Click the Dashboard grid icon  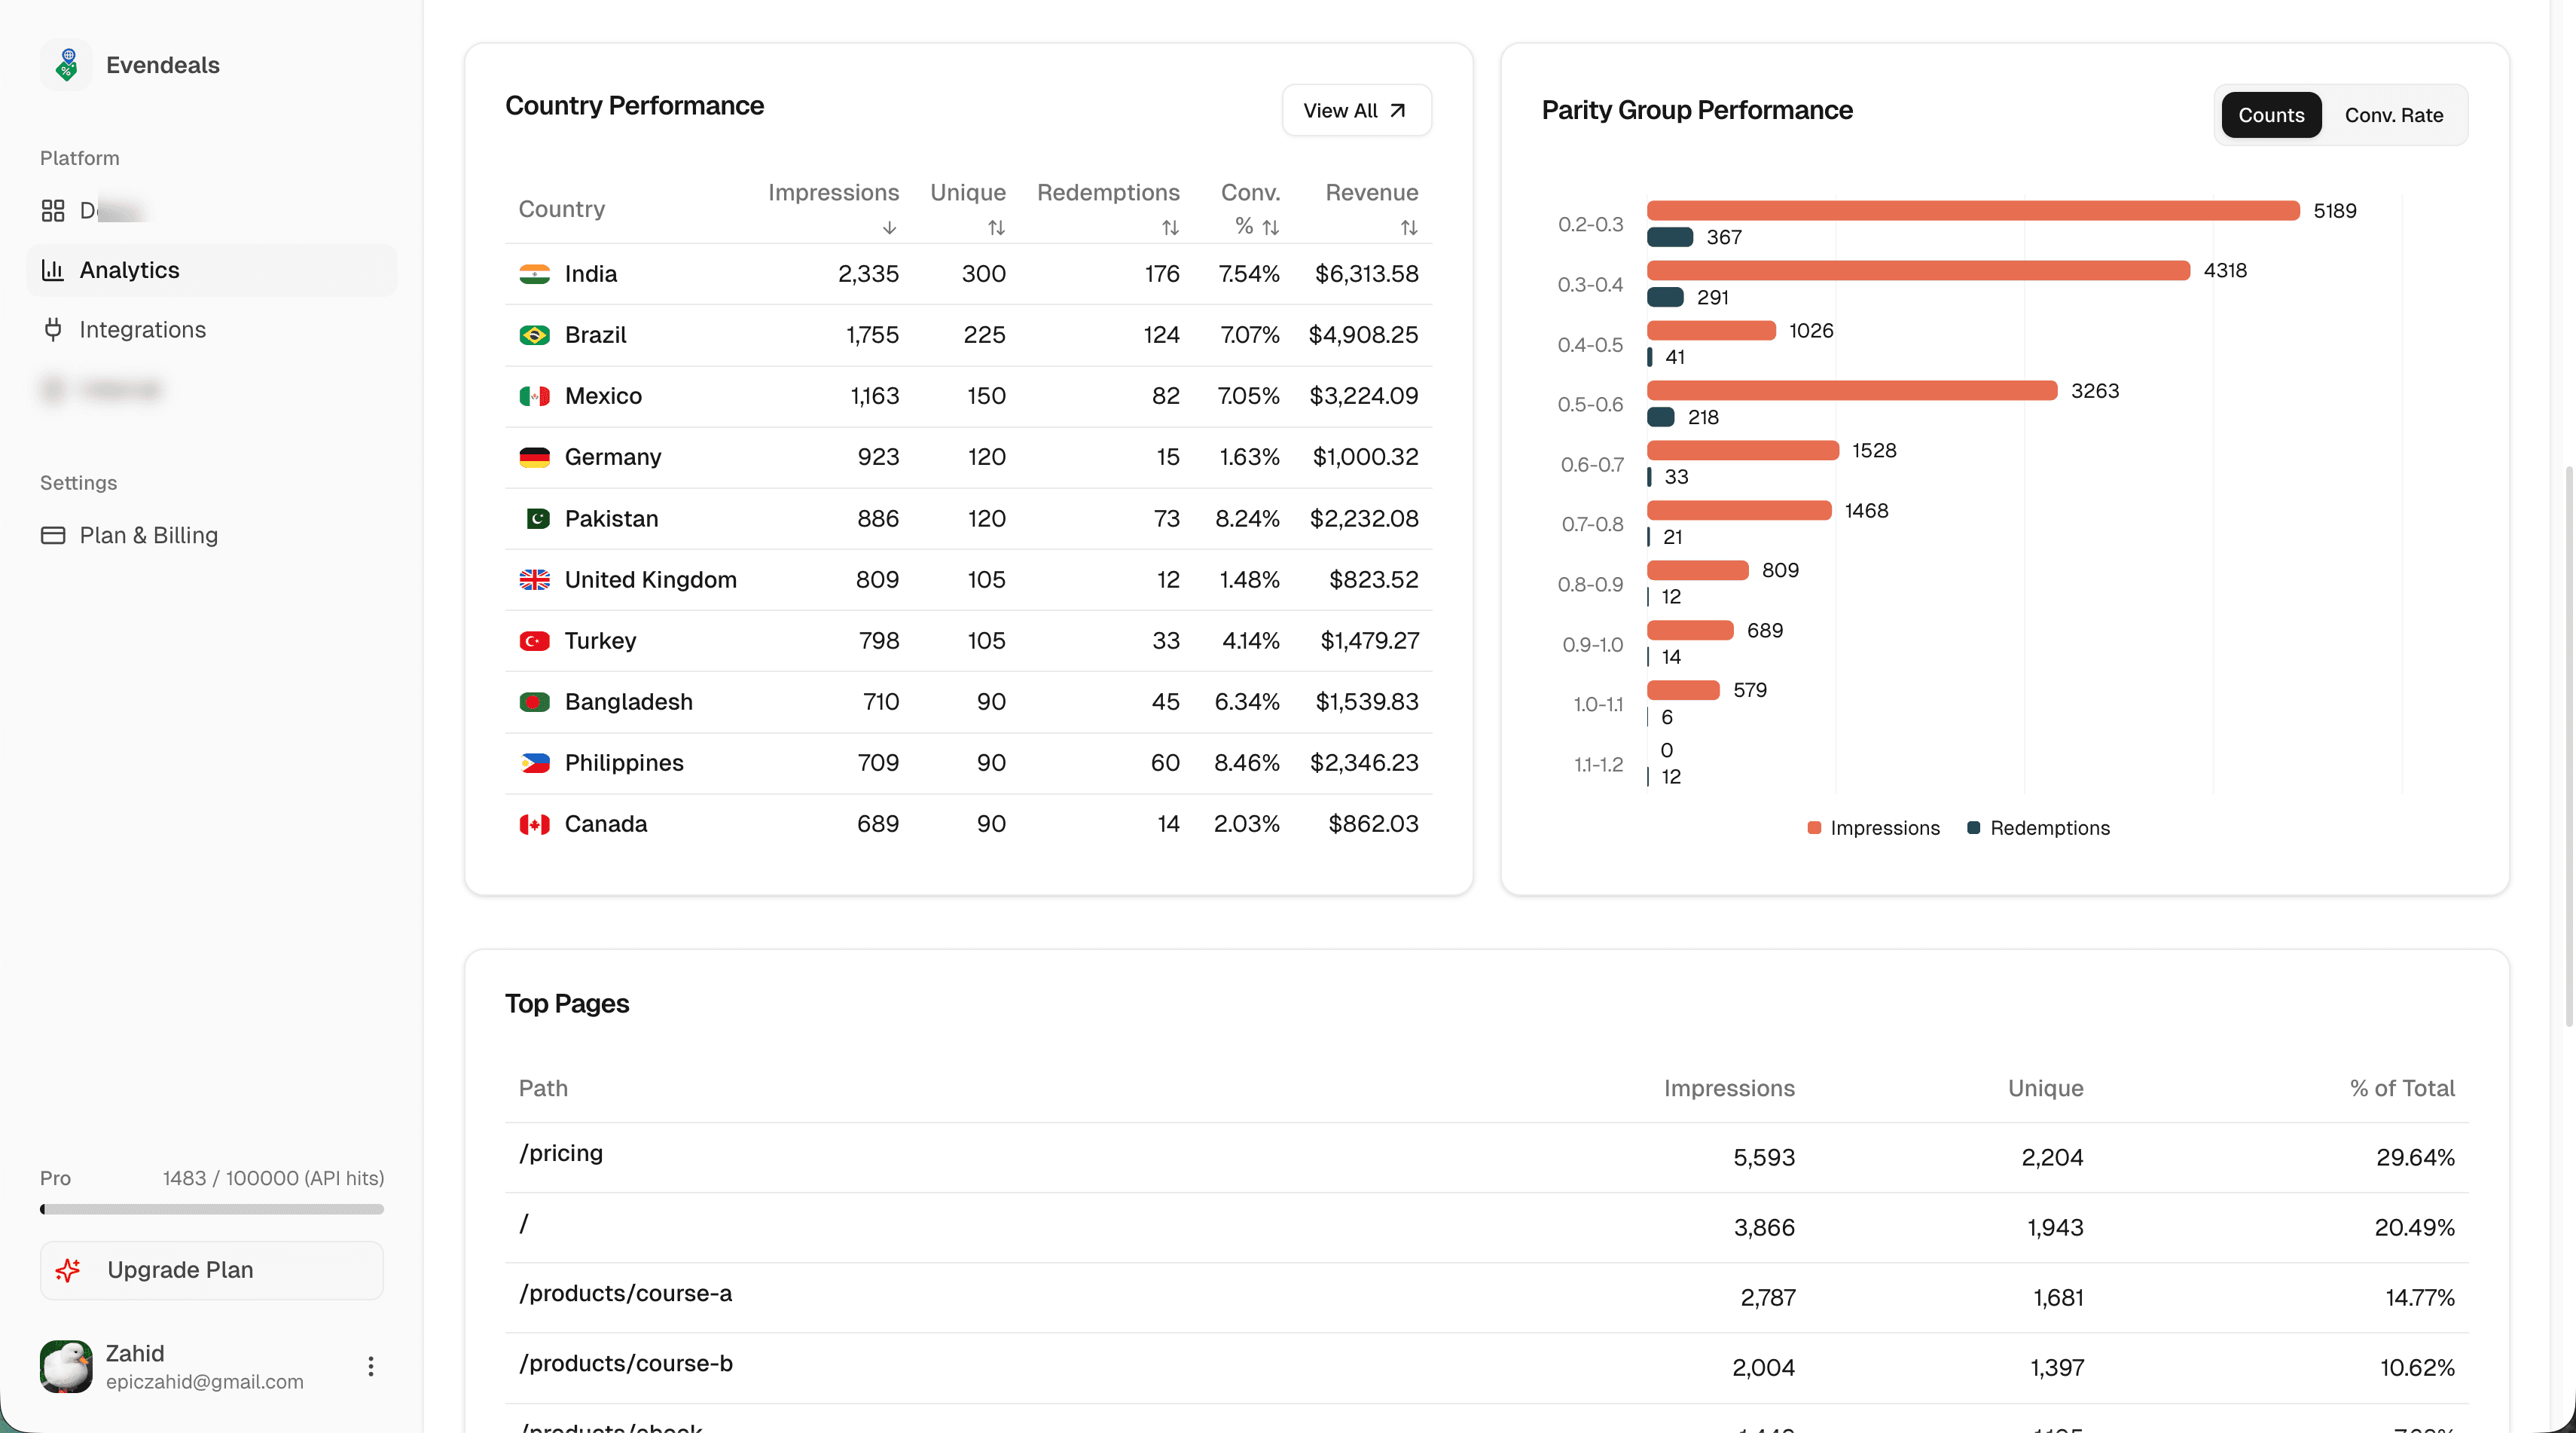point(55,210)
